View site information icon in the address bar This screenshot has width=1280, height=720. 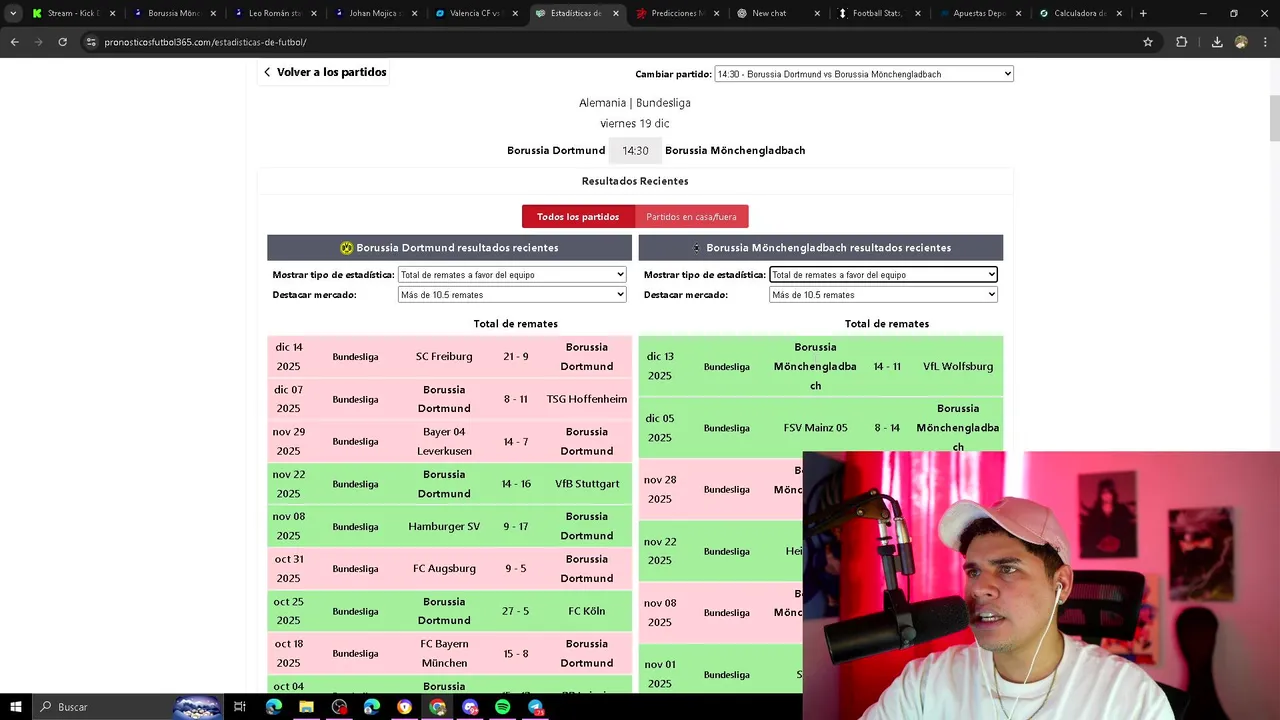pos(91,42)
